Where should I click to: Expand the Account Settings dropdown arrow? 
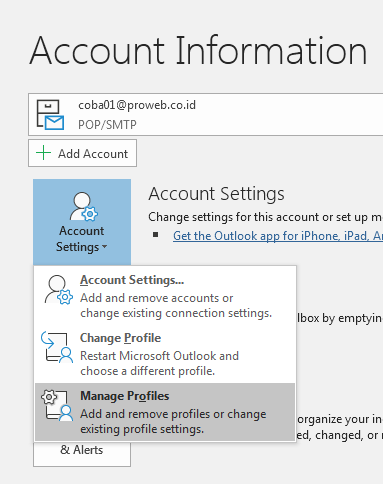tap(104, 247)
